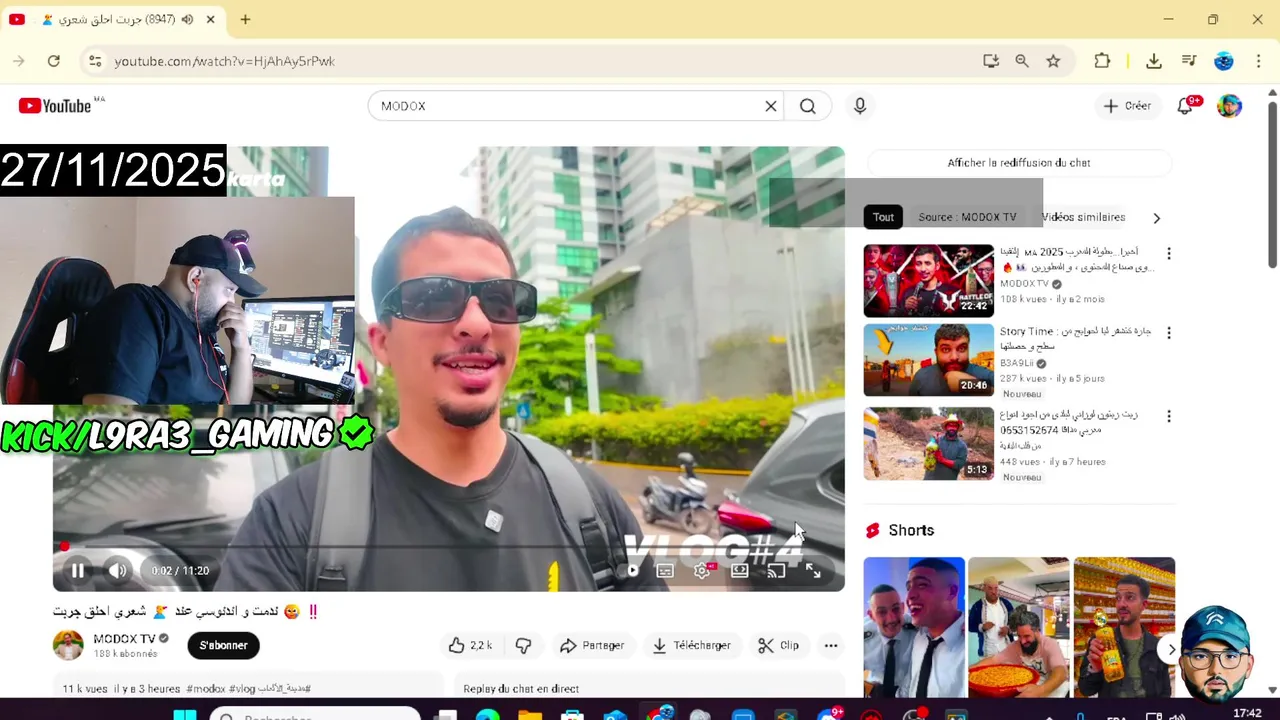Enter fullscreen mode for the video
Image resolution: width=1280 pixels, height=720 pixels.
coord(813,571)
